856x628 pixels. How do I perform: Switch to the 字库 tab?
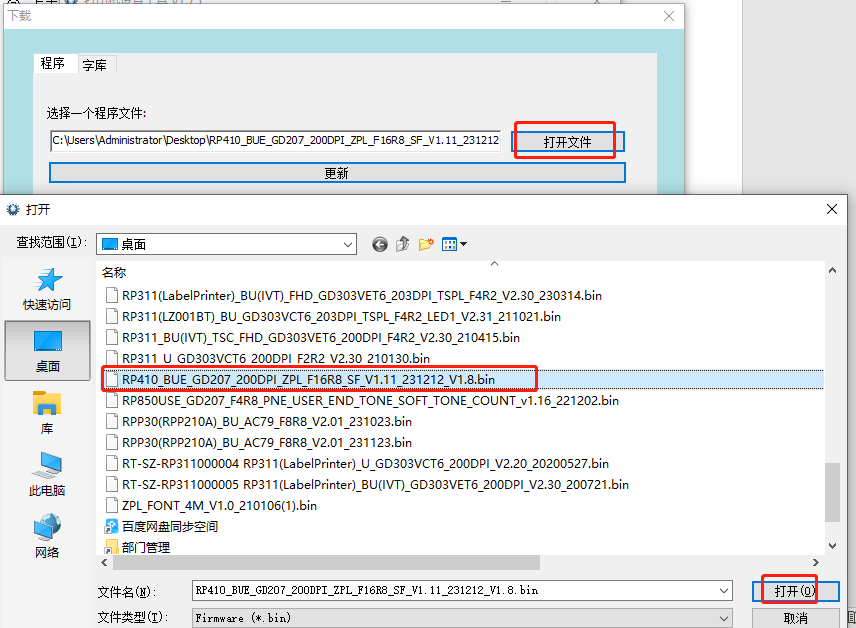[x=95, y=65]
